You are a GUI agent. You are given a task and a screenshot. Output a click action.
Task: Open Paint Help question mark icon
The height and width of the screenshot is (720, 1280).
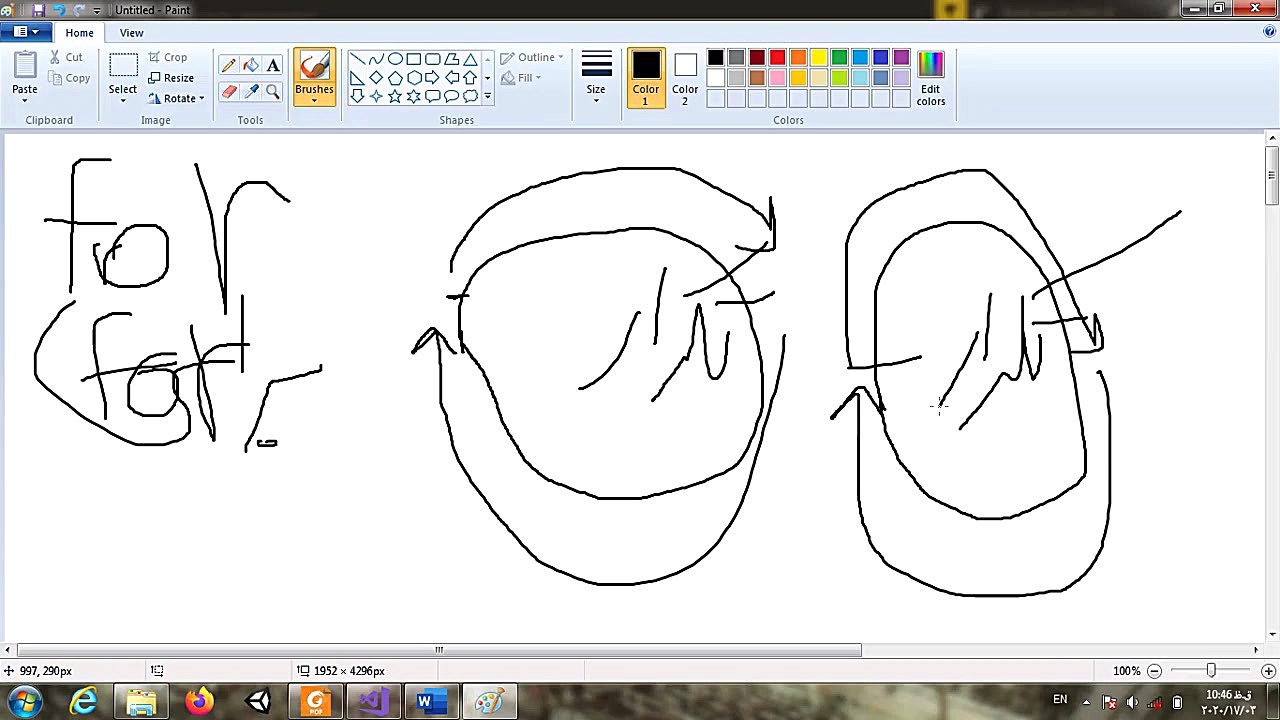click(x=1269, y=32)
